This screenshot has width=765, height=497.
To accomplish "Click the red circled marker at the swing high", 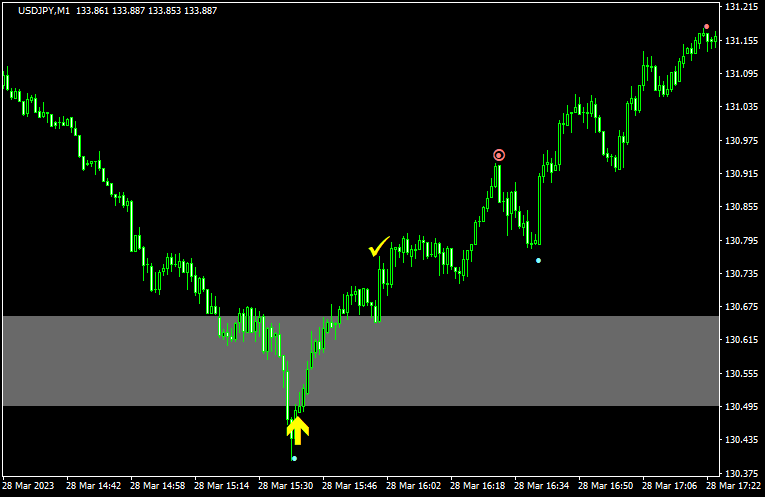I will click(x=499, y=155).
